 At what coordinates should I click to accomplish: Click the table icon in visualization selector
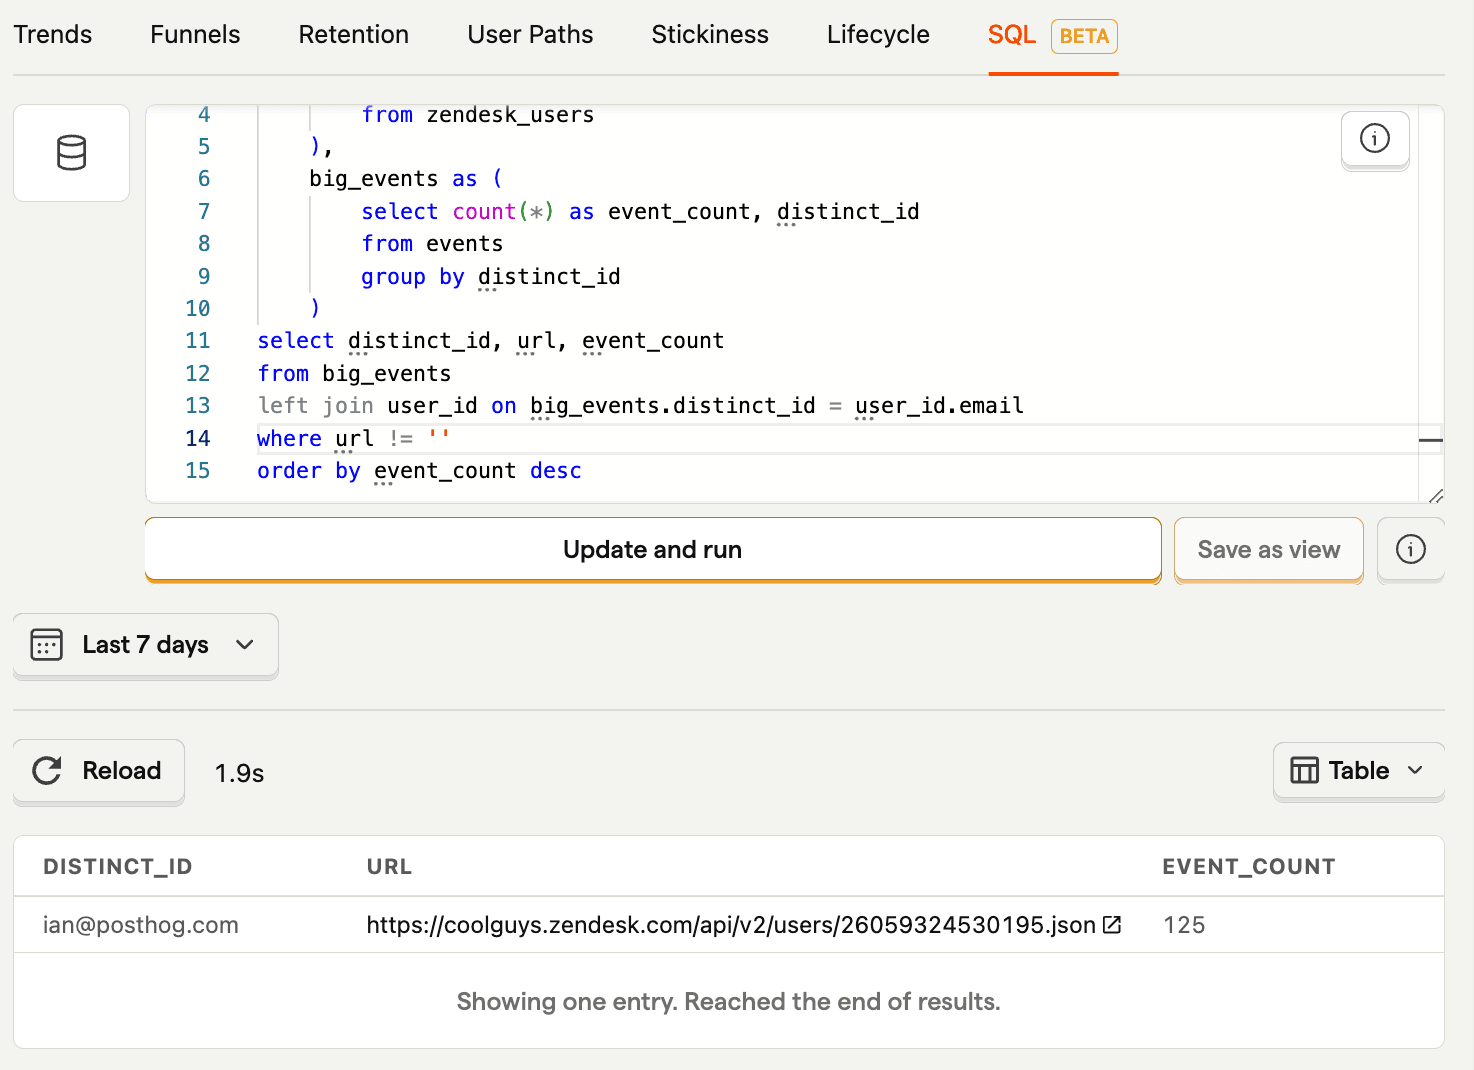[1304, 770]
